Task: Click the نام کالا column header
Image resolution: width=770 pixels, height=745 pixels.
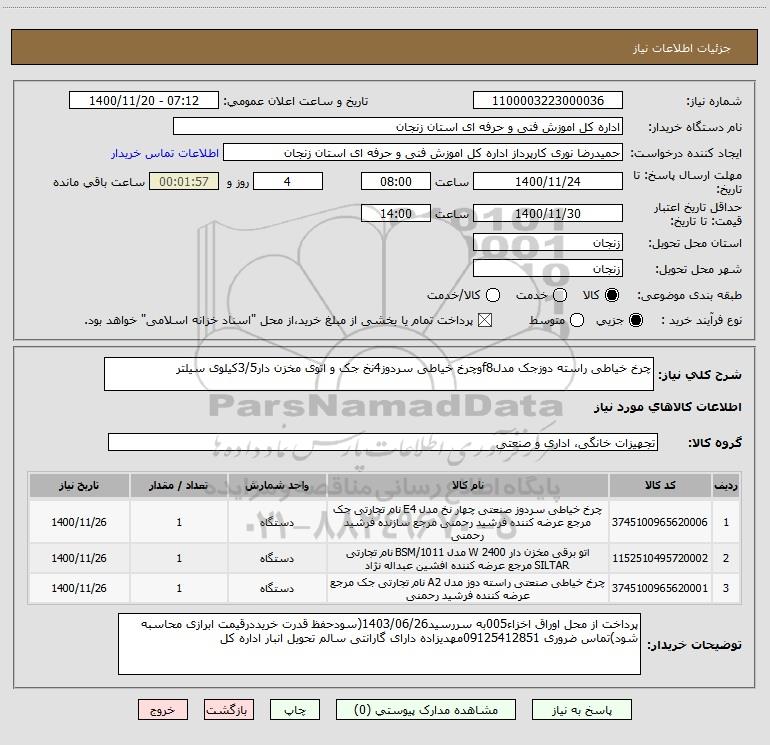Action: point(468,485)
